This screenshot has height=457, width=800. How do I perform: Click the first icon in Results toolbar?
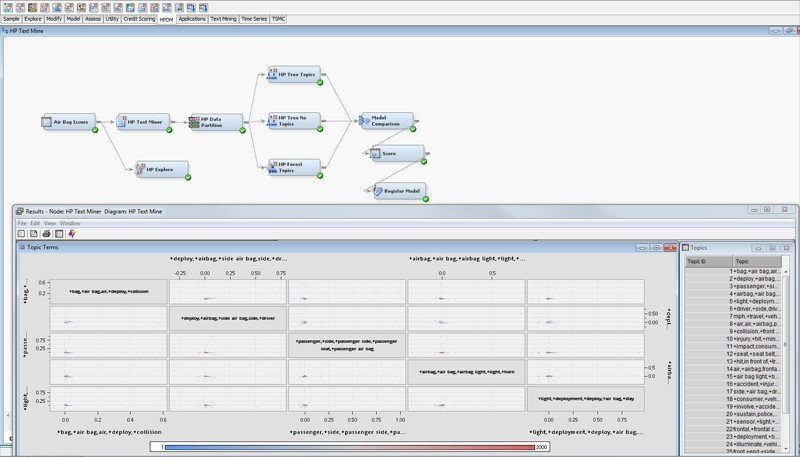point(21,234)
